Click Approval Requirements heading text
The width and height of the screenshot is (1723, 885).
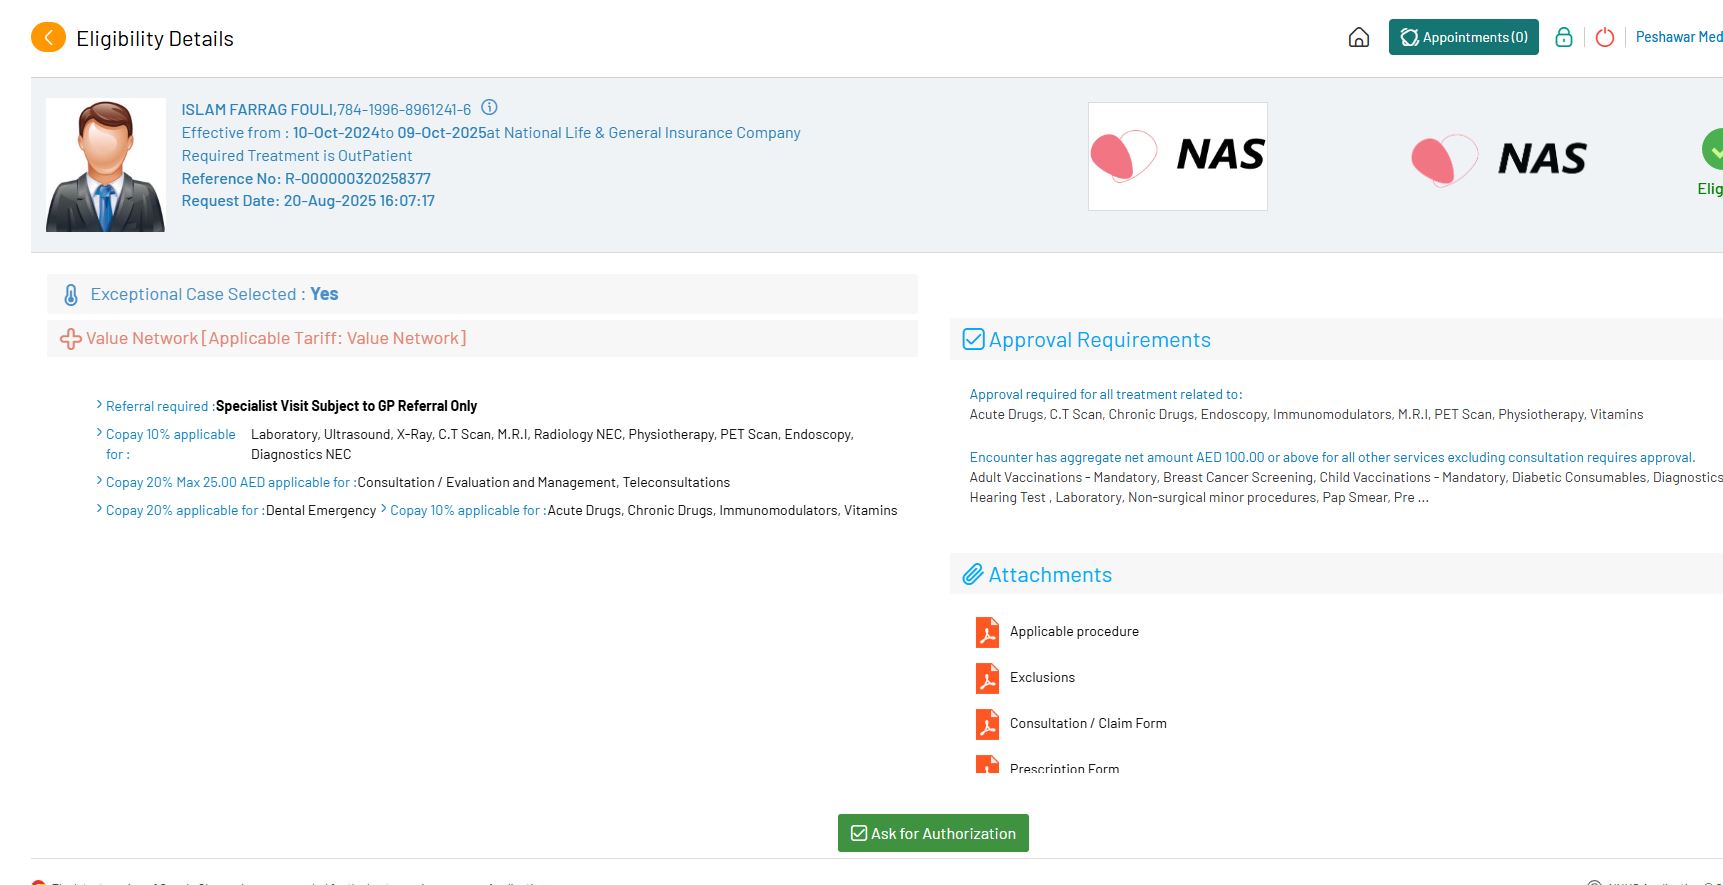1100,340
